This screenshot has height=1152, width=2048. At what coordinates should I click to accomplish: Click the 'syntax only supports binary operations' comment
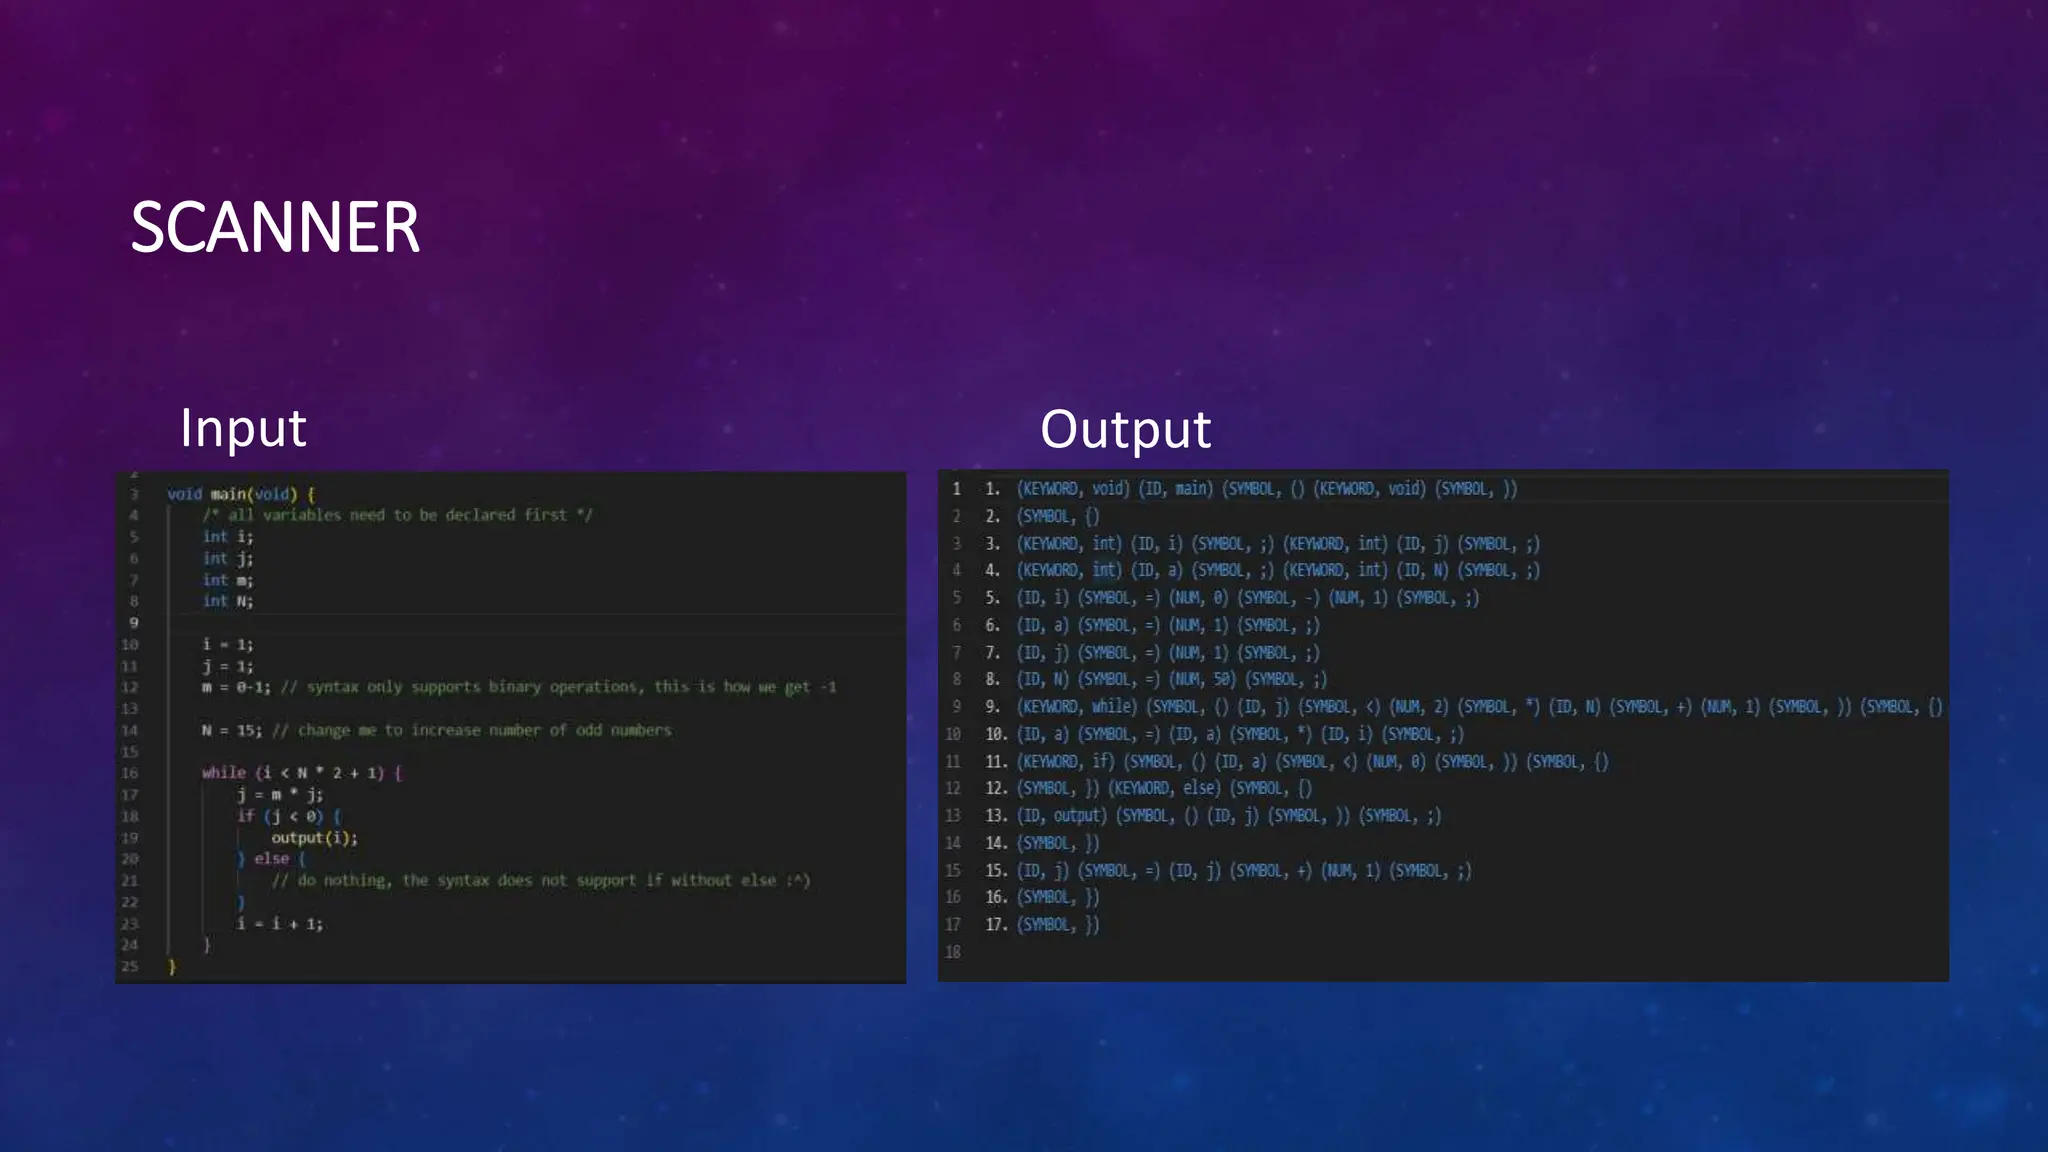click(559, 687)
